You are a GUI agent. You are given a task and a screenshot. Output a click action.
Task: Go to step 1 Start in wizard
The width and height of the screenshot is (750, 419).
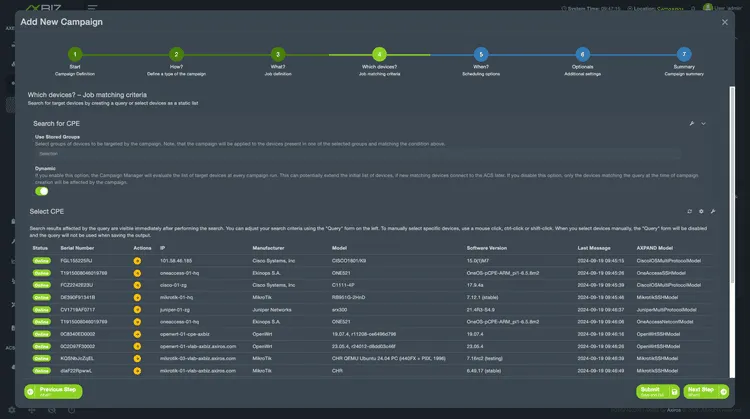coord(75,55)
